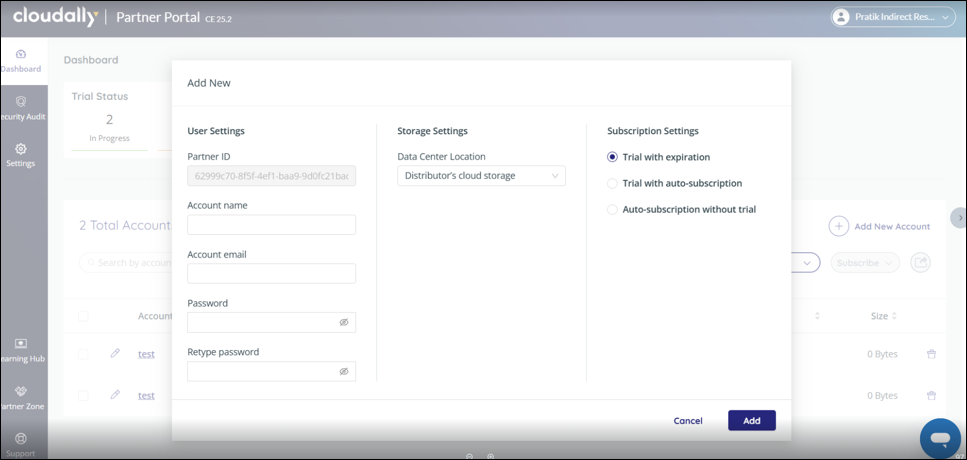Image resolution: width=967 pixels, height=460 pixels.
Task: Select Trial with expiration option
Action: pyautogui.click(x=612, y=157)
